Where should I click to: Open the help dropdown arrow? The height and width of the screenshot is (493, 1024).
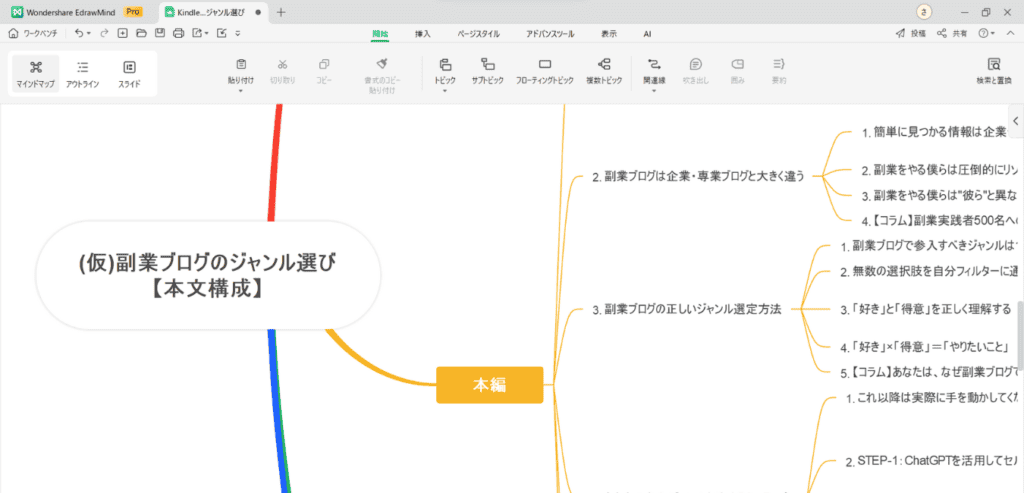(993, 33)
